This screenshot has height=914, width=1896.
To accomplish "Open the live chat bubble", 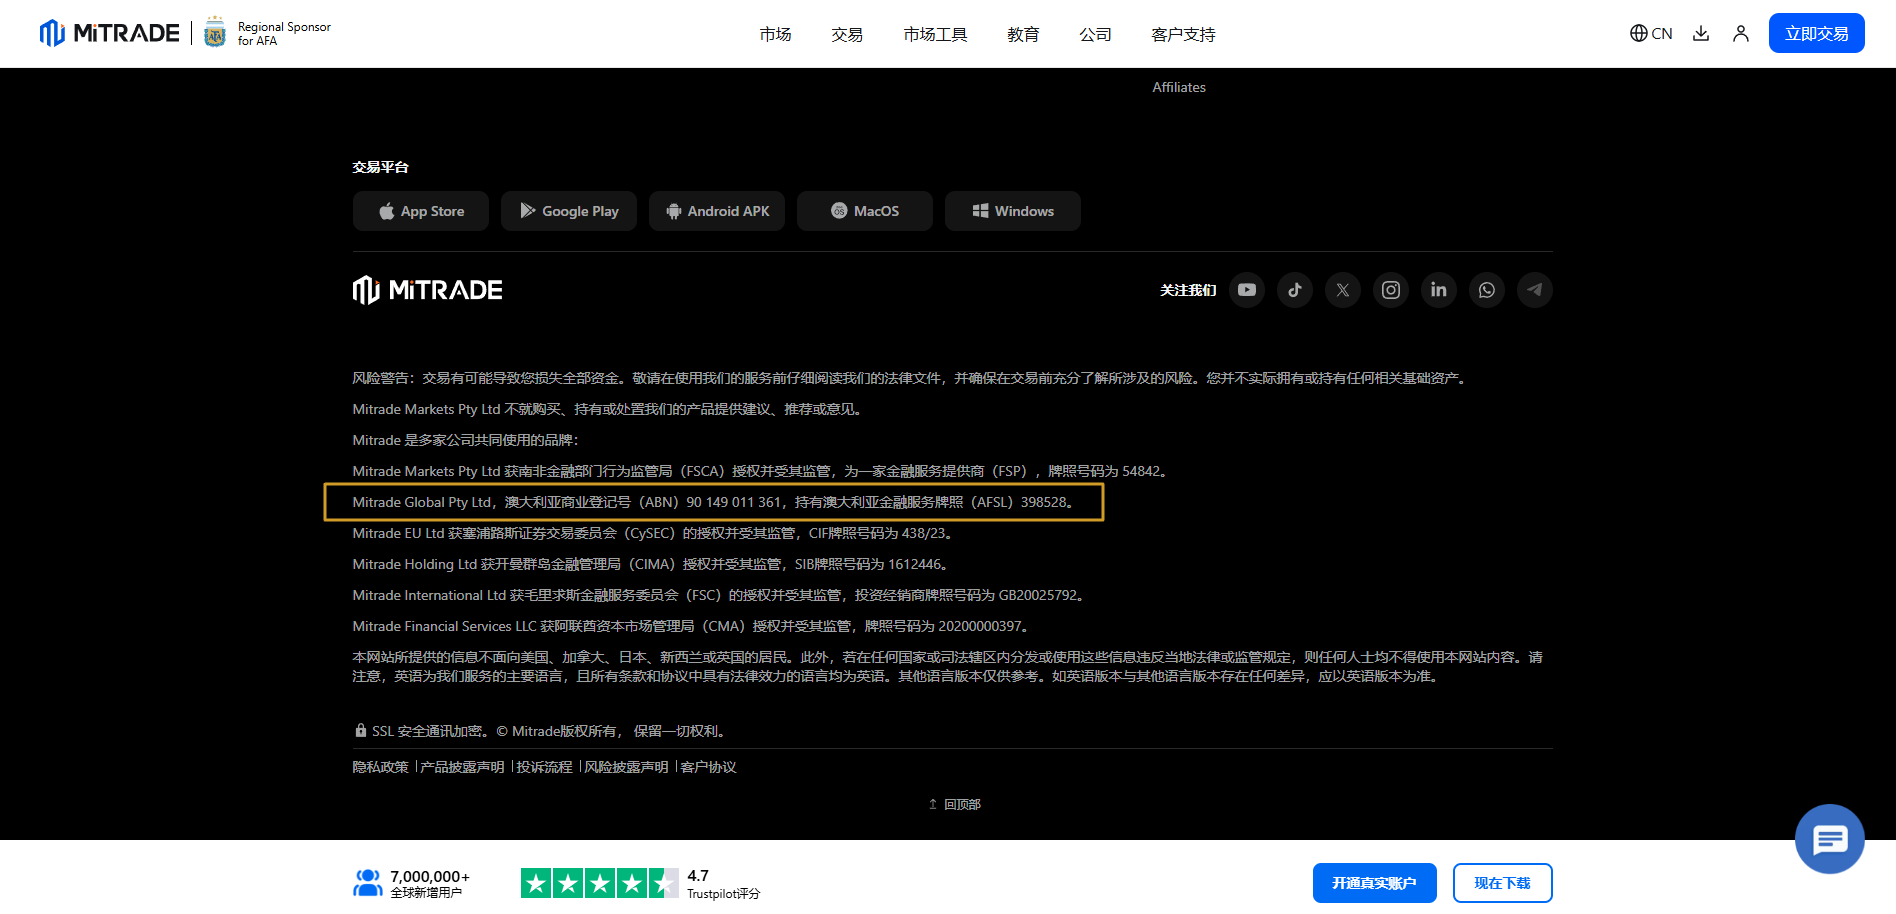I will (x=1830, y=839).
